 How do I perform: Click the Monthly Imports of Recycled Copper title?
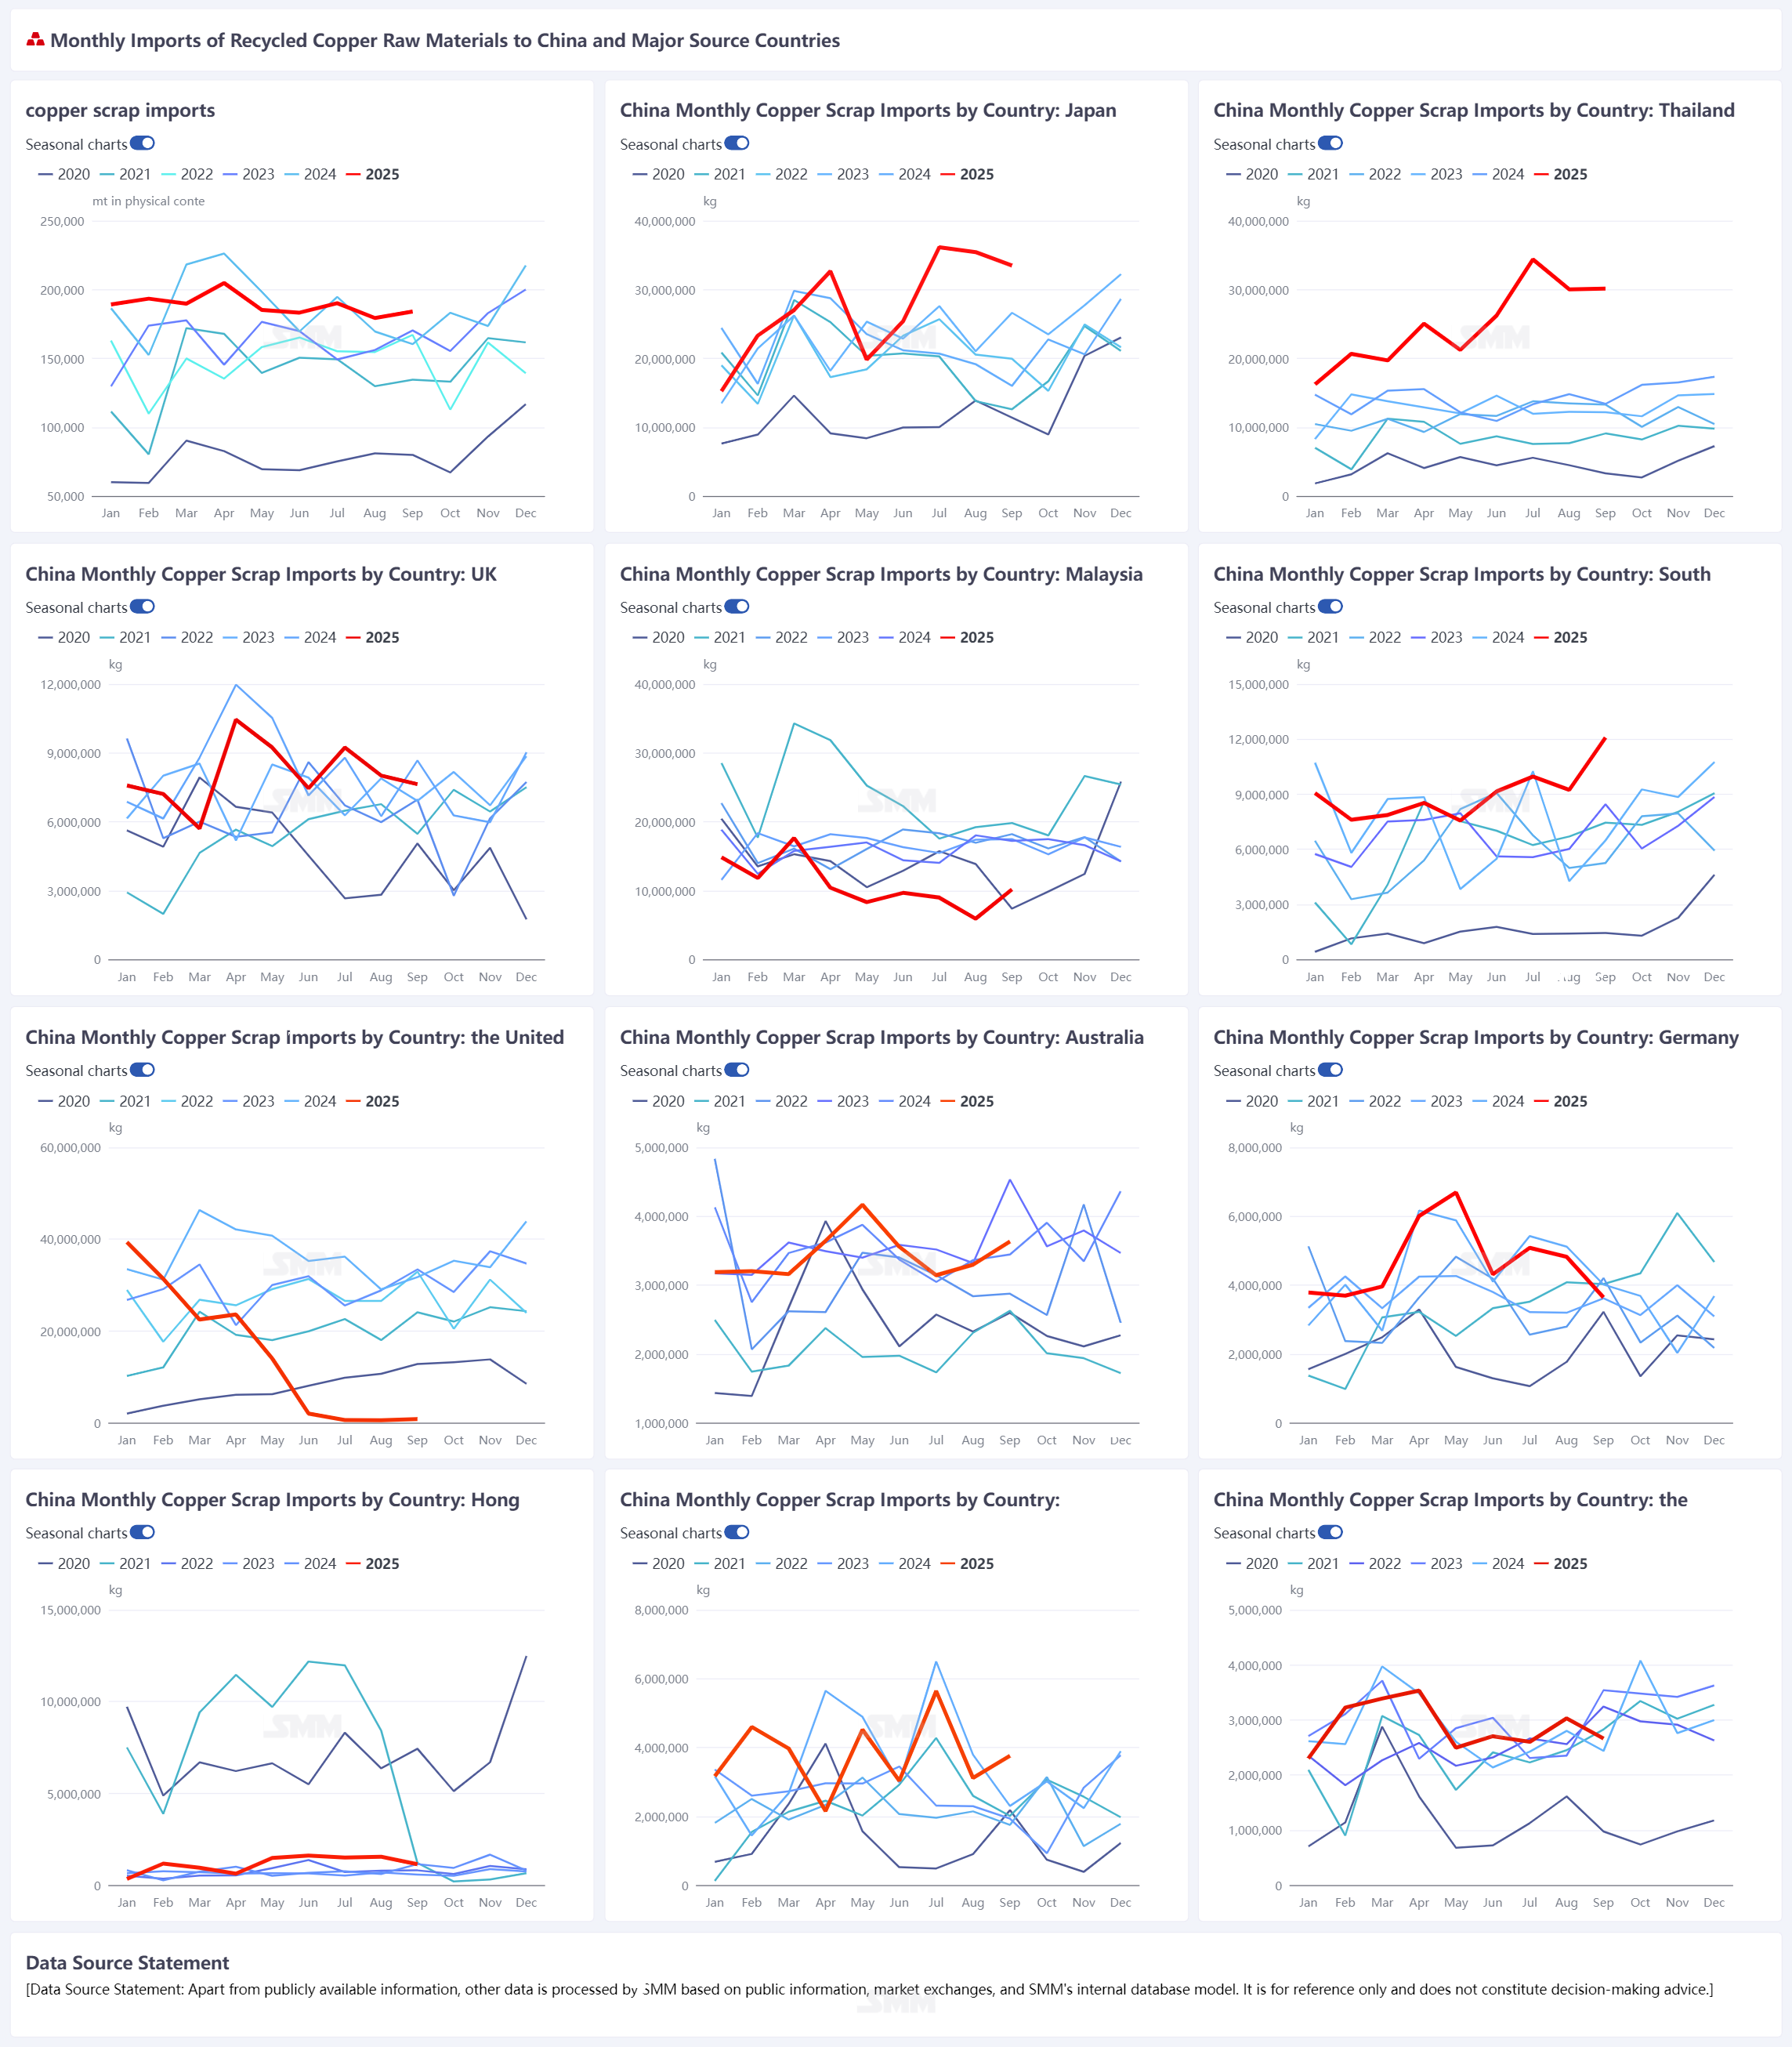coord(445,41)
